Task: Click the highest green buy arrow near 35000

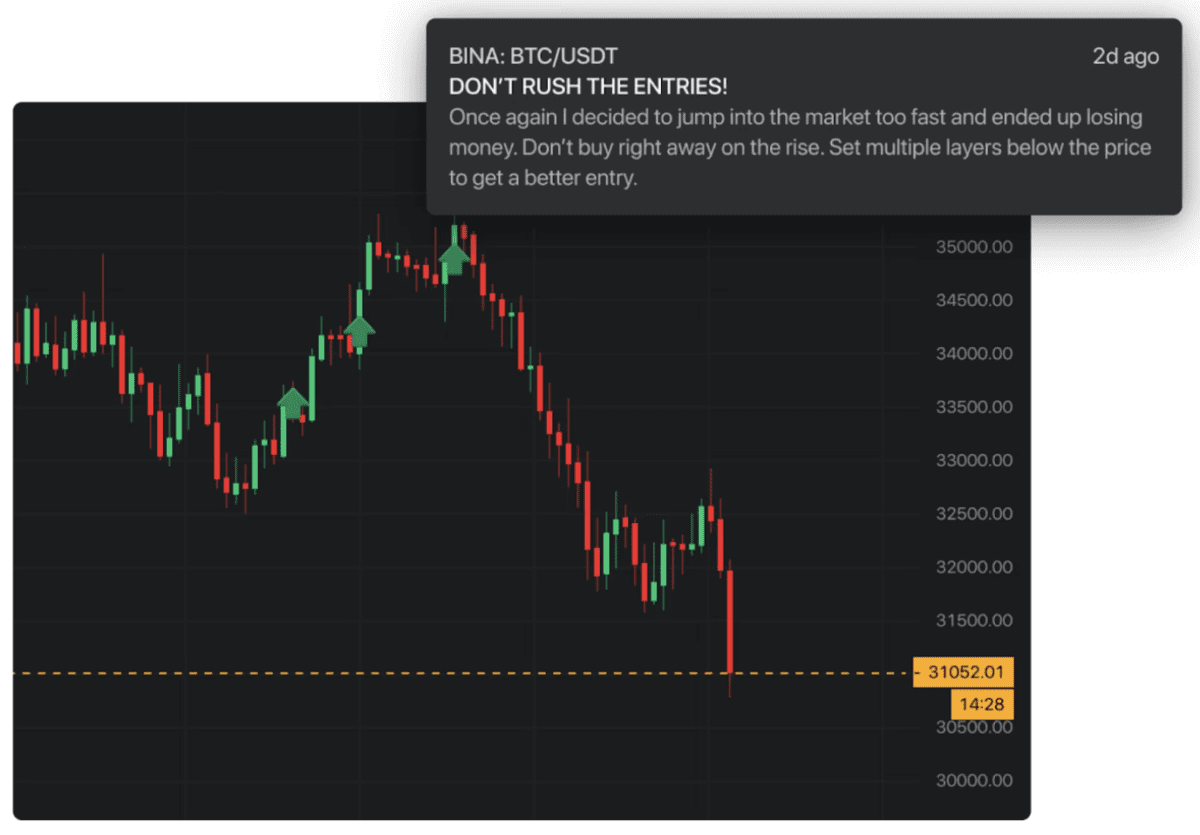Action: pyautogui.click(x=454, y=259)
